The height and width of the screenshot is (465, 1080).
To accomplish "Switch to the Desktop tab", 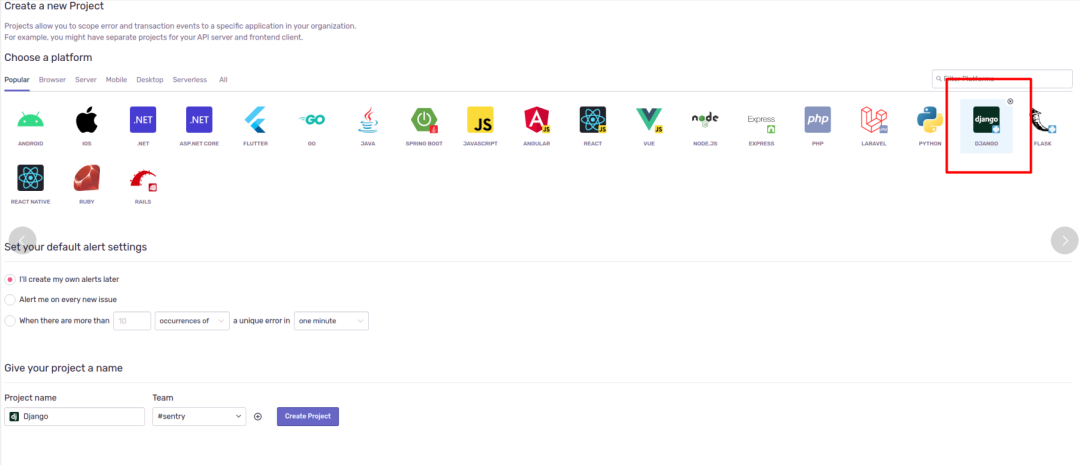I will click(x=149, y=80).
